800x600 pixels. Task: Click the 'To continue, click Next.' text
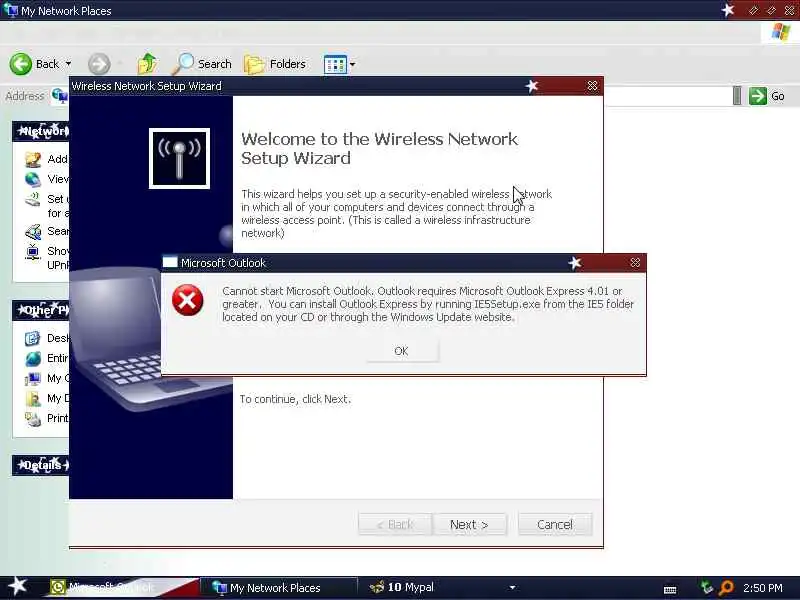pyautogui.click(x=295, y=399)
